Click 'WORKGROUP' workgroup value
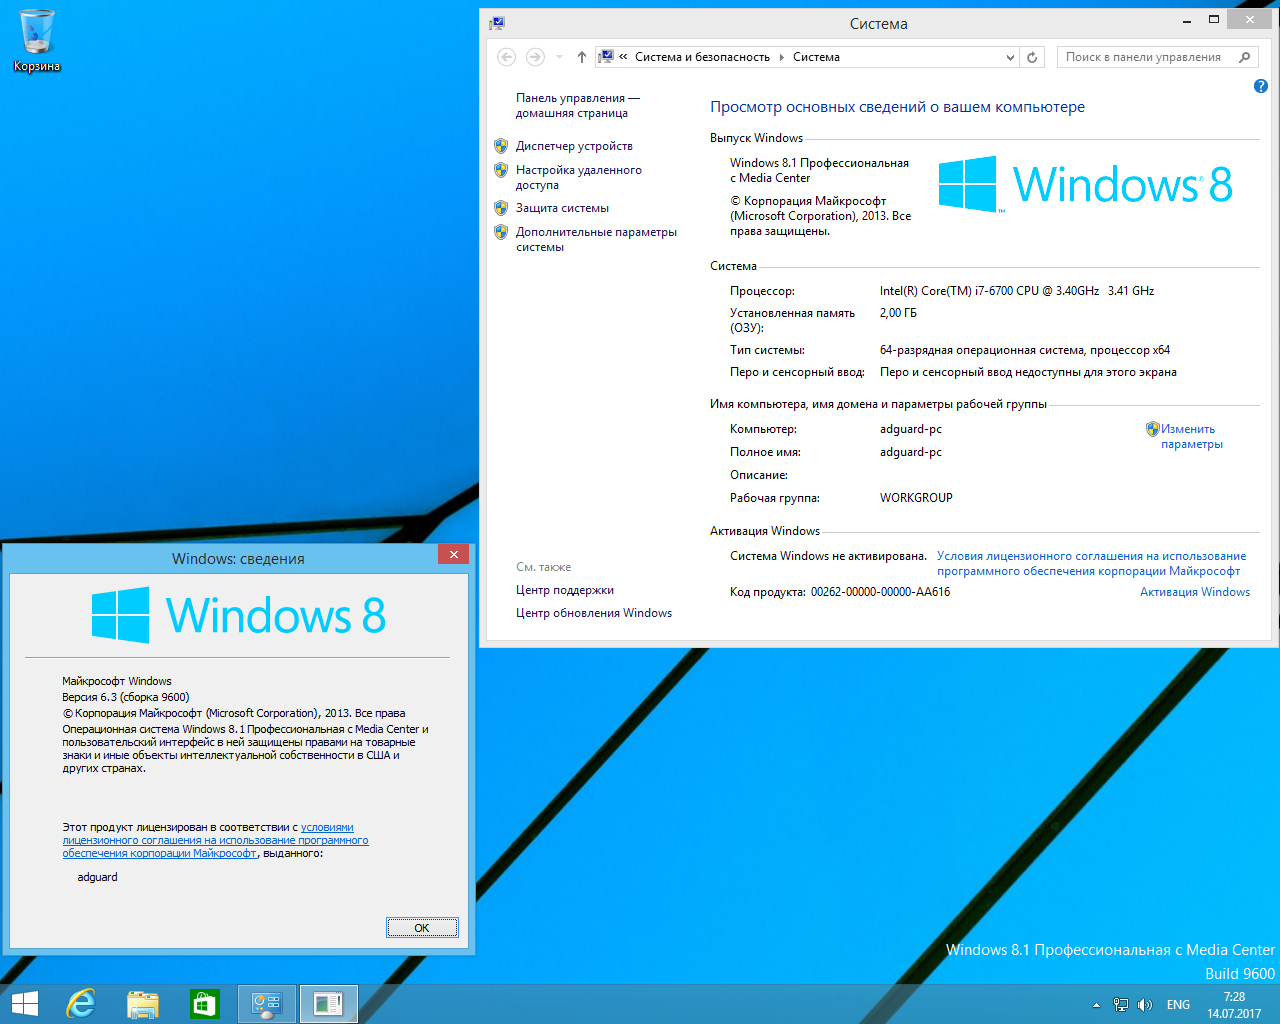 (916, 498)
